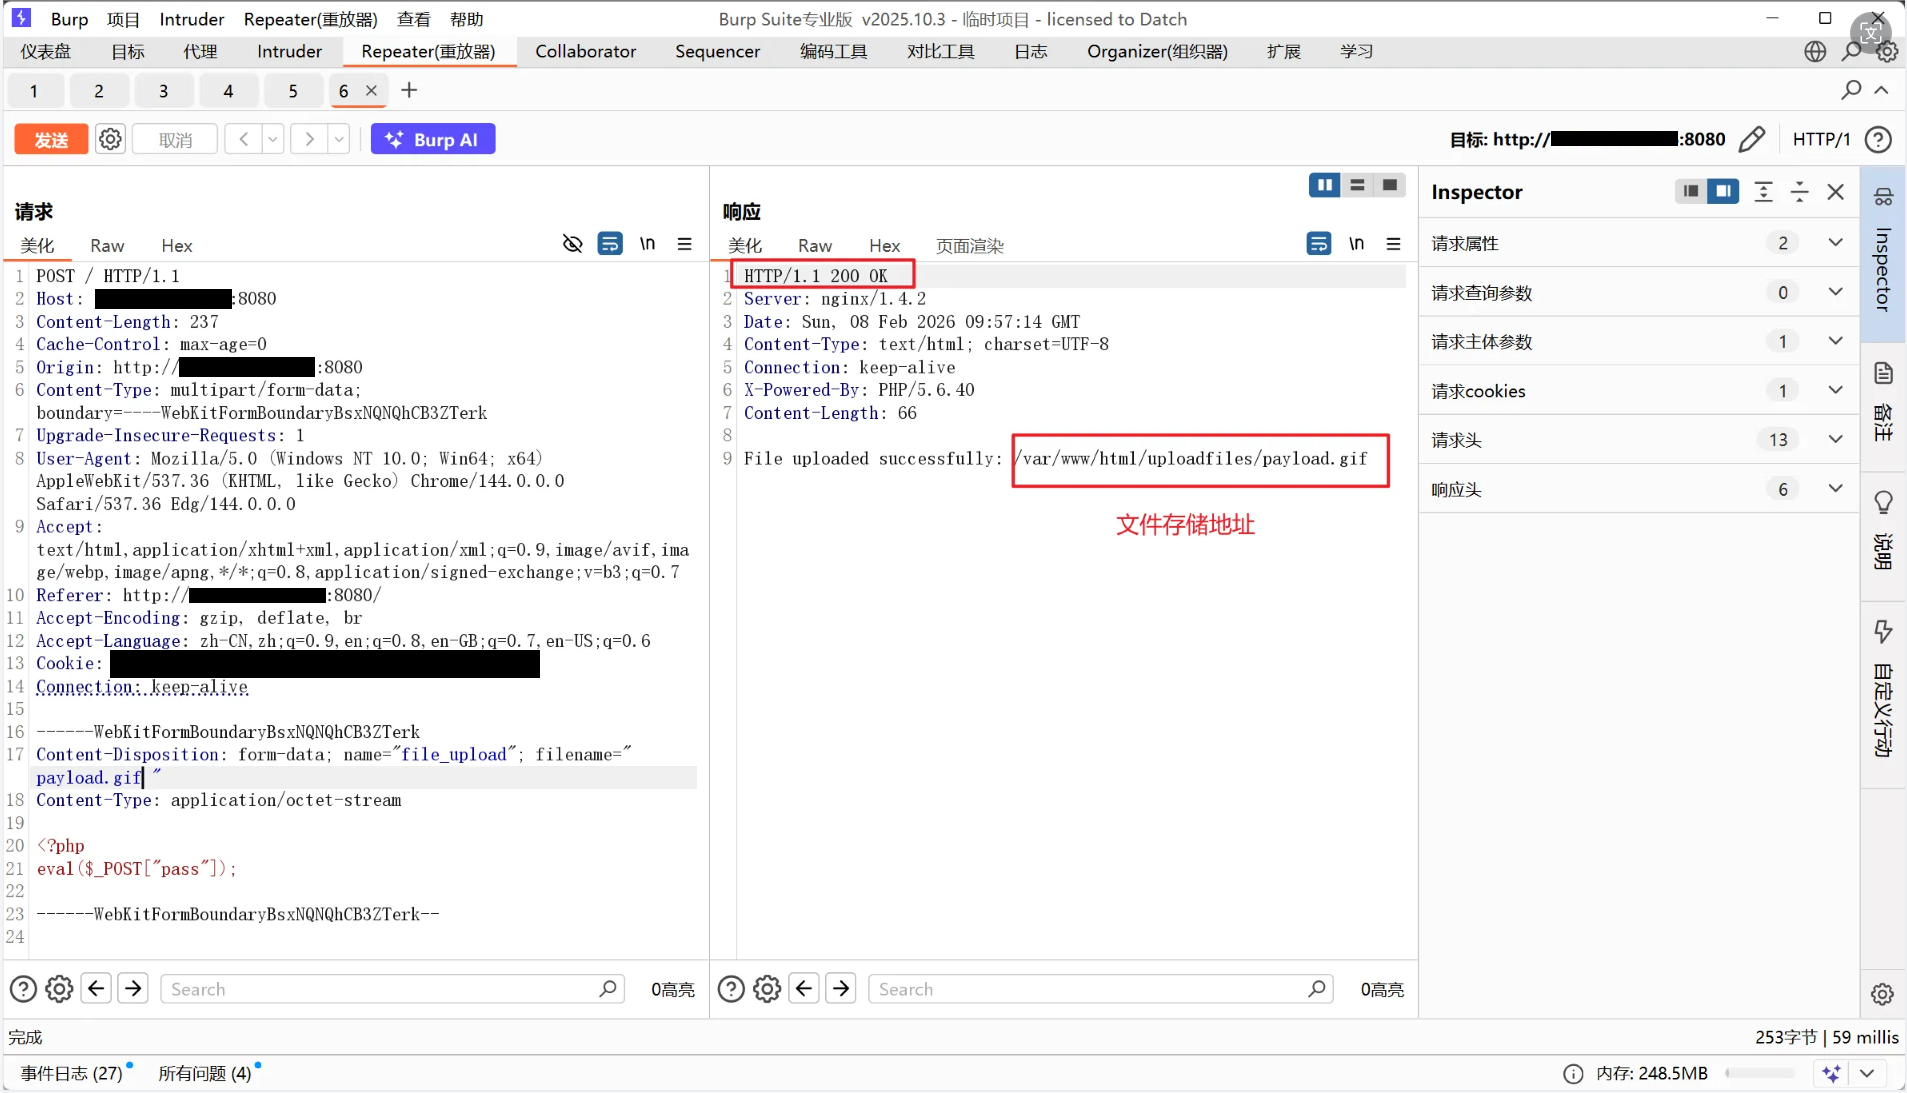This screenshot has height=1093, width=1907.
Task: Open response search help icon
Action: pos(732,989)
